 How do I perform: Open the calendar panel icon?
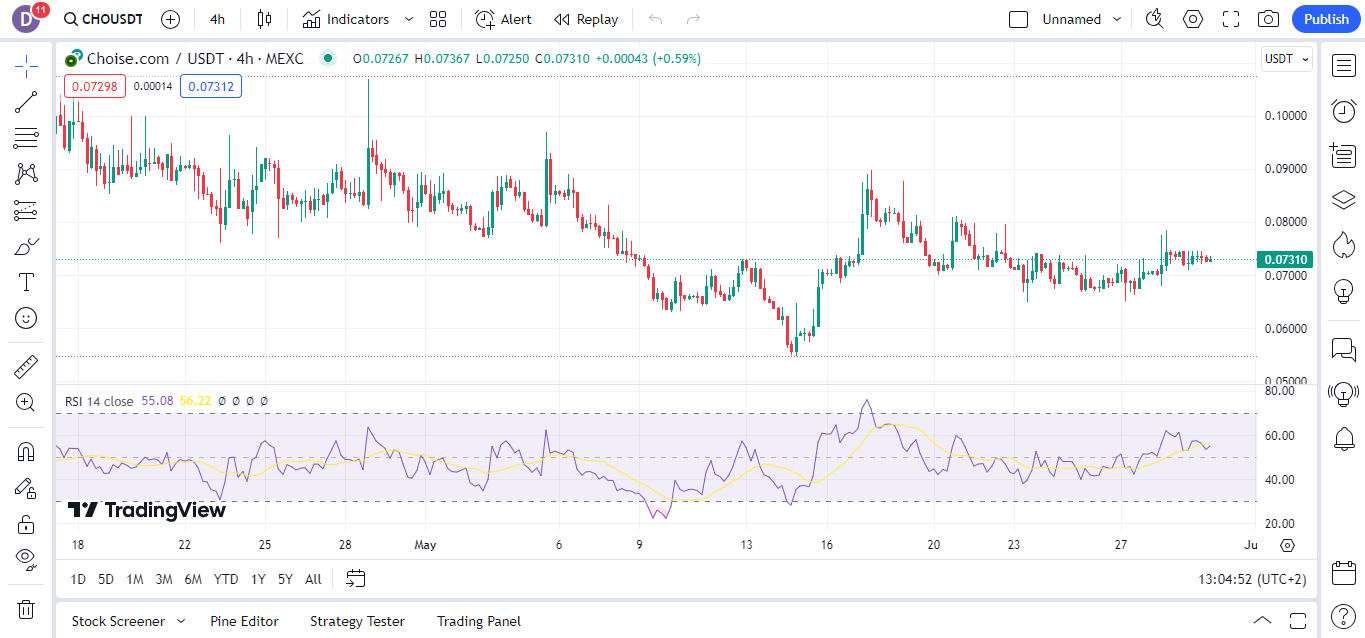1343,573
